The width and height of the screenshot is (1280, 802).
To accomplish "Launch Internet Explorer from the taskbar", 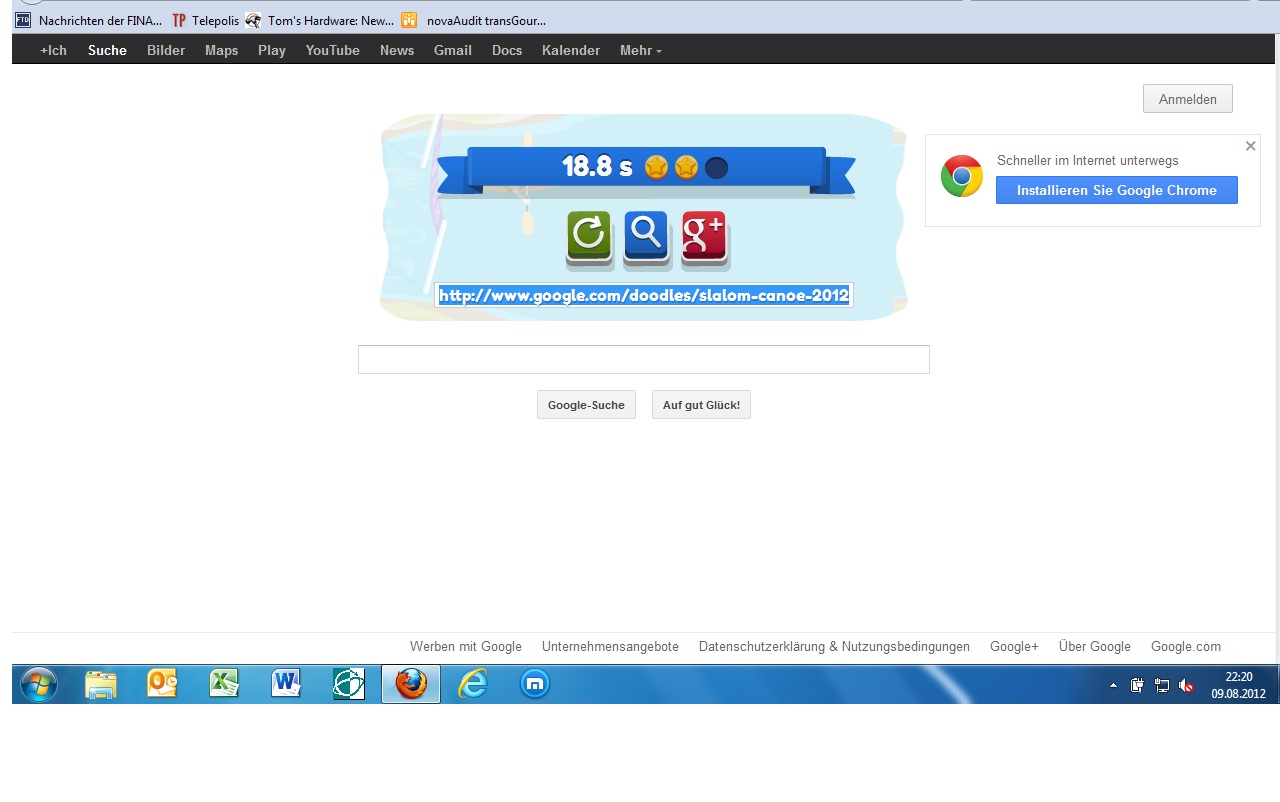I will [x=472, y=684].
